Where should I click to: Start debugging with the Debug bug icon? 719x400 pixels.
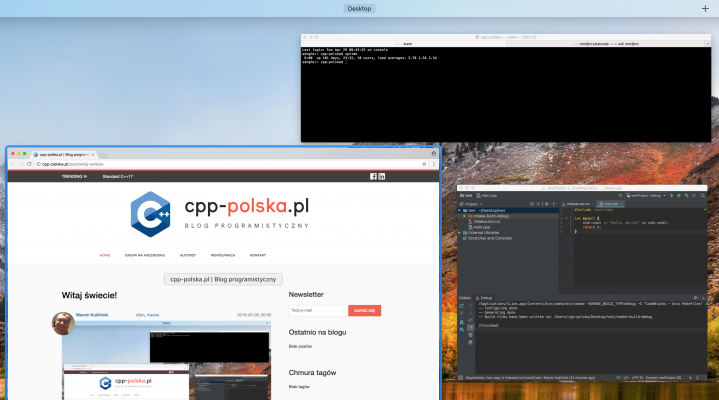tap(679, 196)
